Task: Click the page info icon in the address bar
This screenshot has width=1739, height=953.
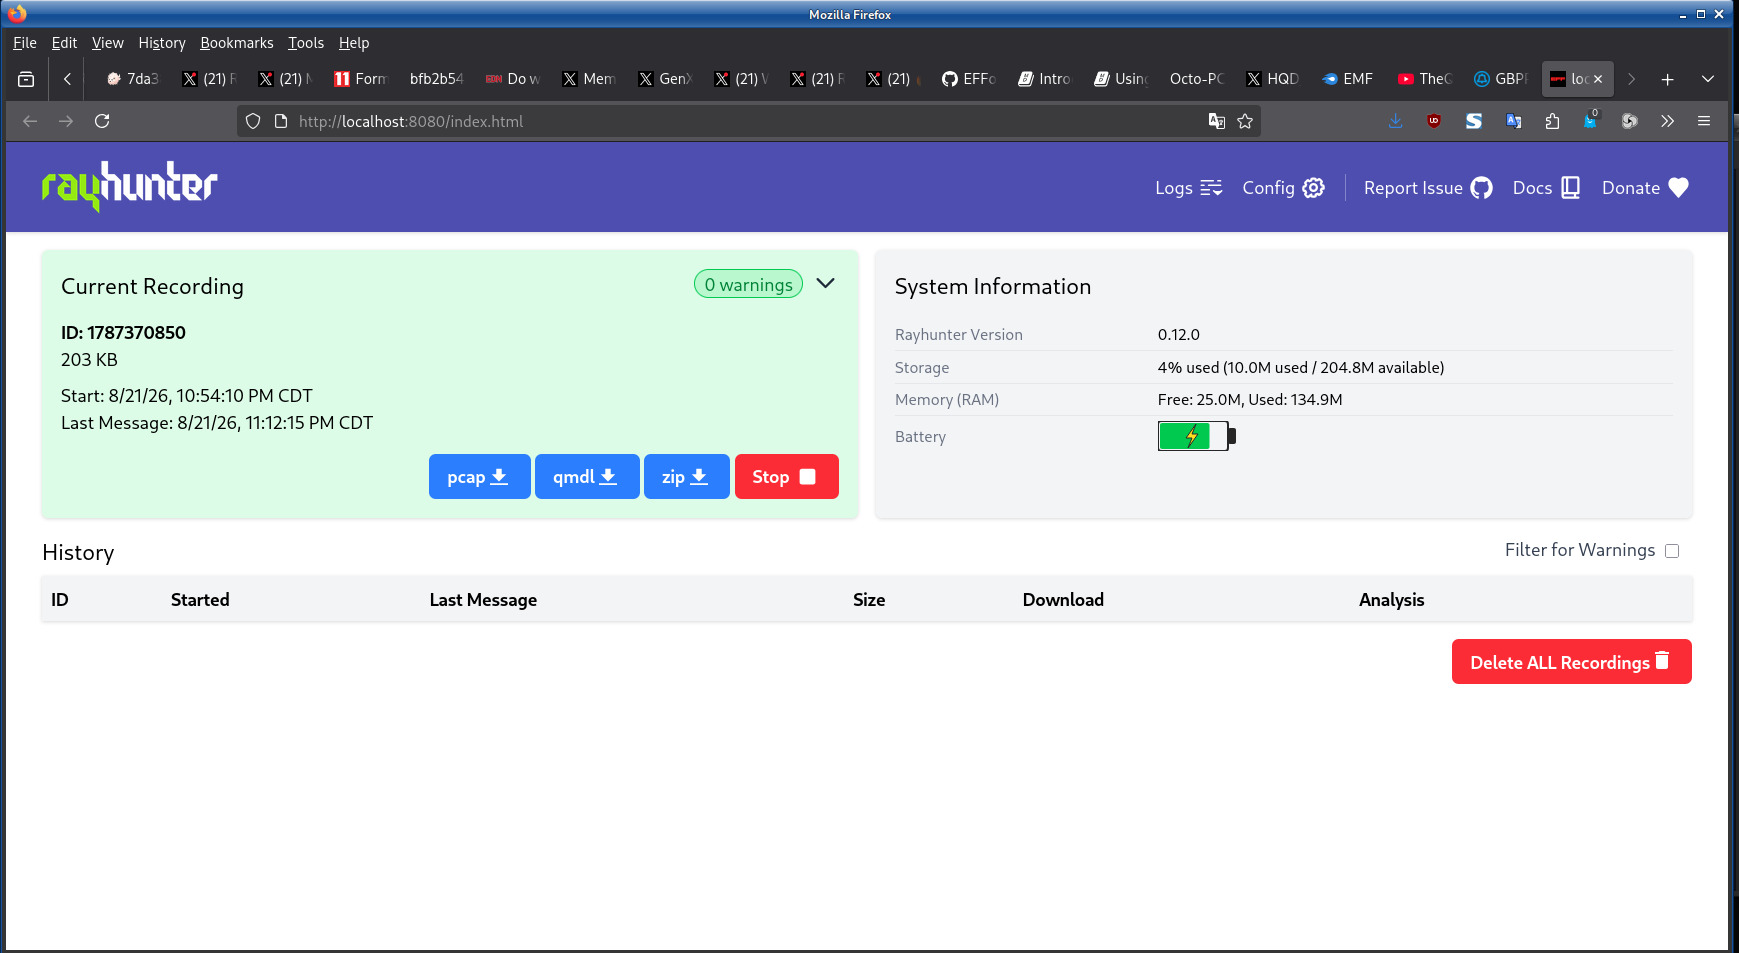Action: click(281, 121)
